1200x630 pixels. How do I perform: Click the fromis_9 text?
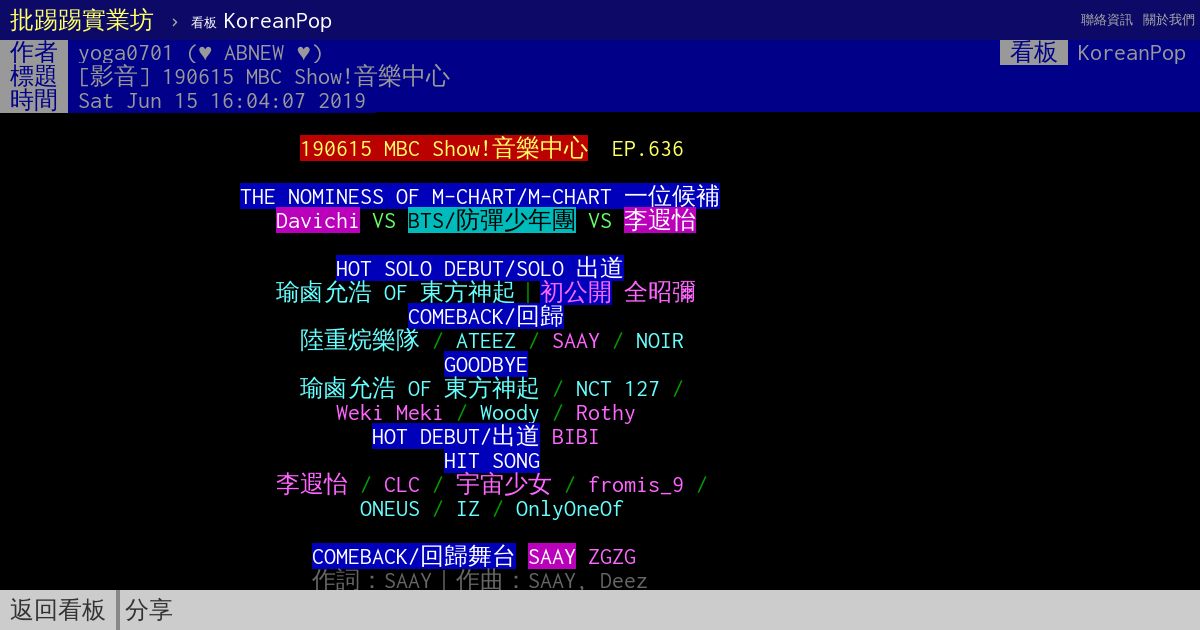click(x=636, y=485)
